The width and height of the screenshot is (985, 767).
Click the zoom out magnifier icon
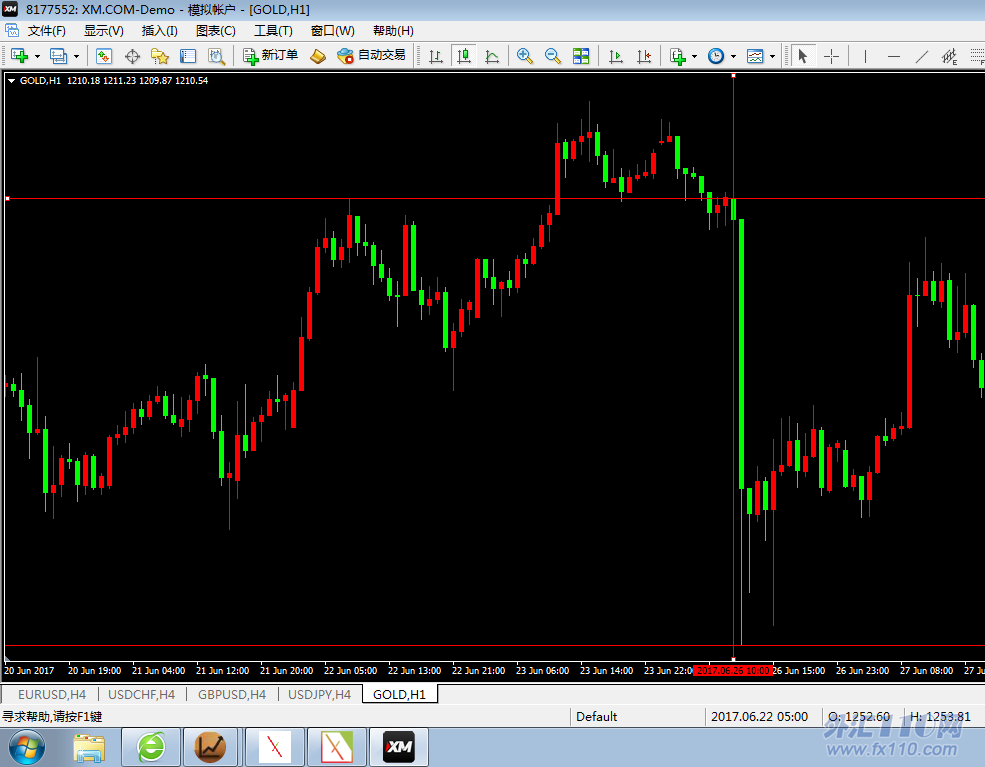coord(552,56)
